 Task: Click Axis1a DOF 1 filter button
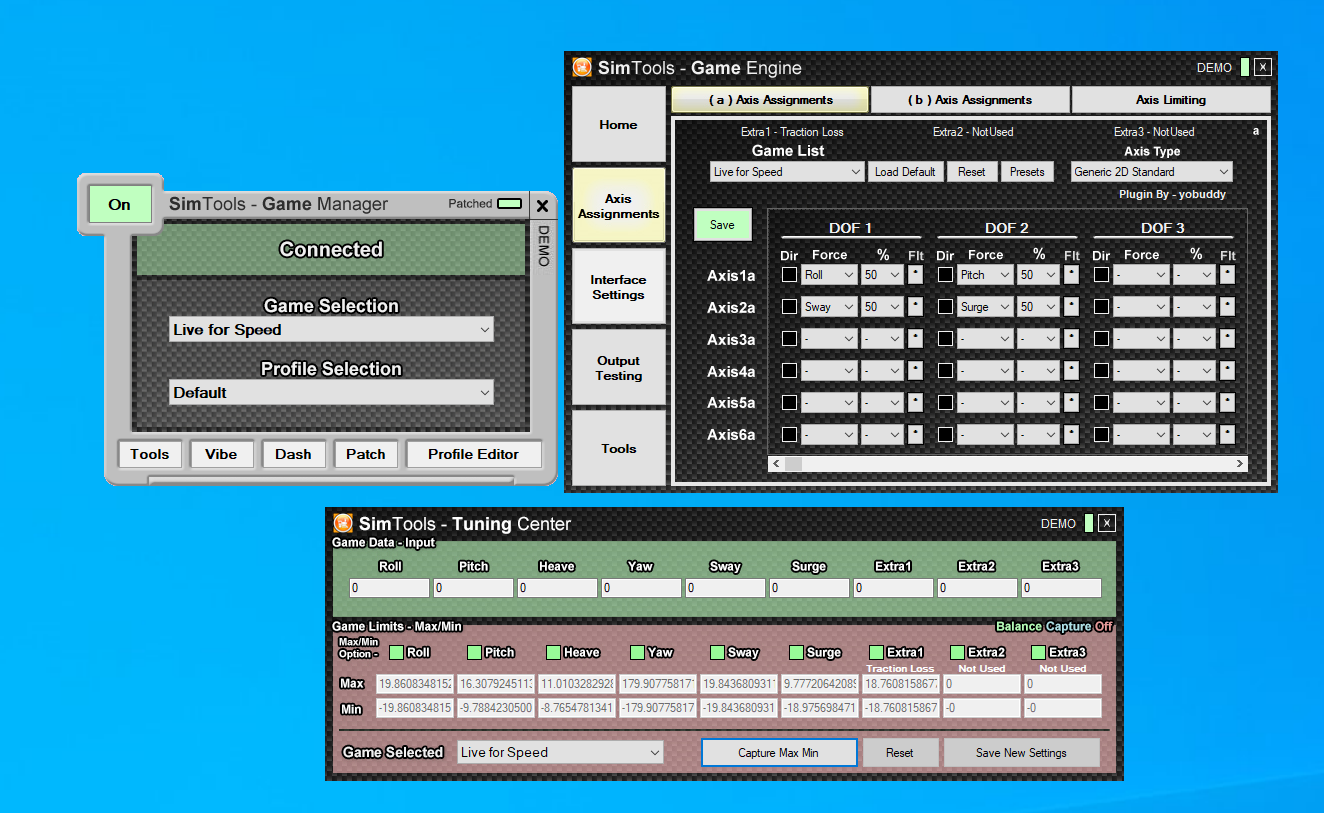(x=915, y=275)
